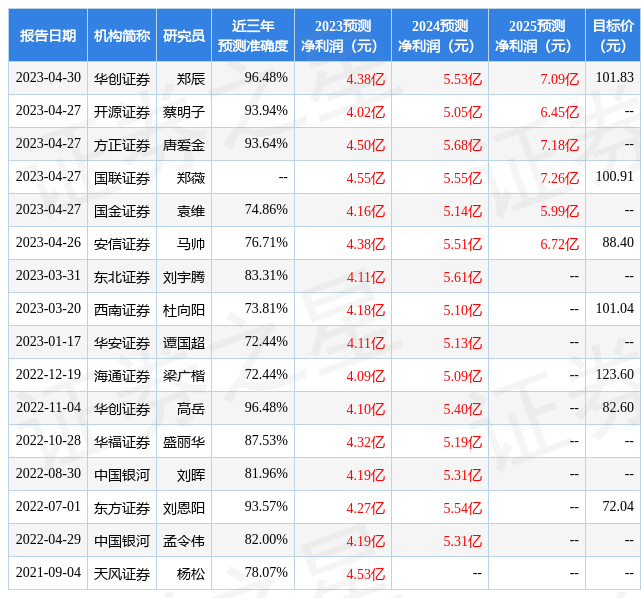
Task: Select researcher 杜向阳
Action: click(x=184, y=310)
